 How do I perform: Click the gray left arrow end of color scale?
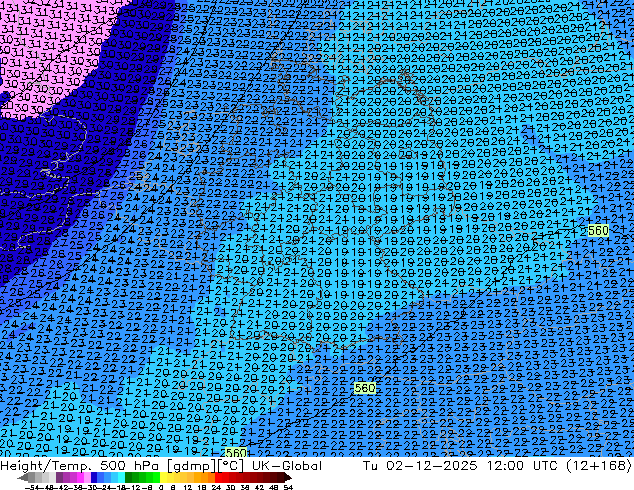pos(23,477)
